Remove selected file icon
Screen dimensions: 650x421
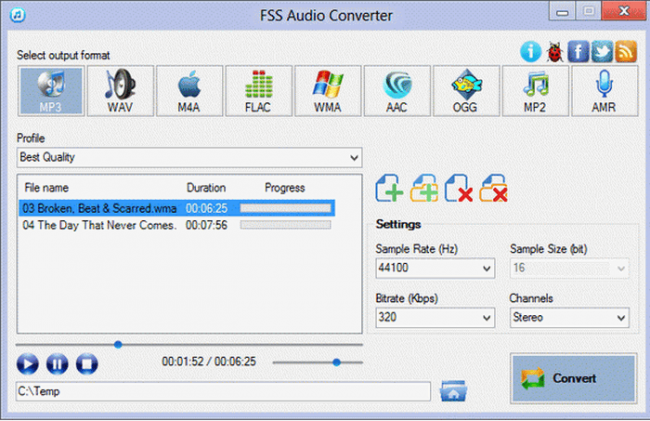coord(458,189)
